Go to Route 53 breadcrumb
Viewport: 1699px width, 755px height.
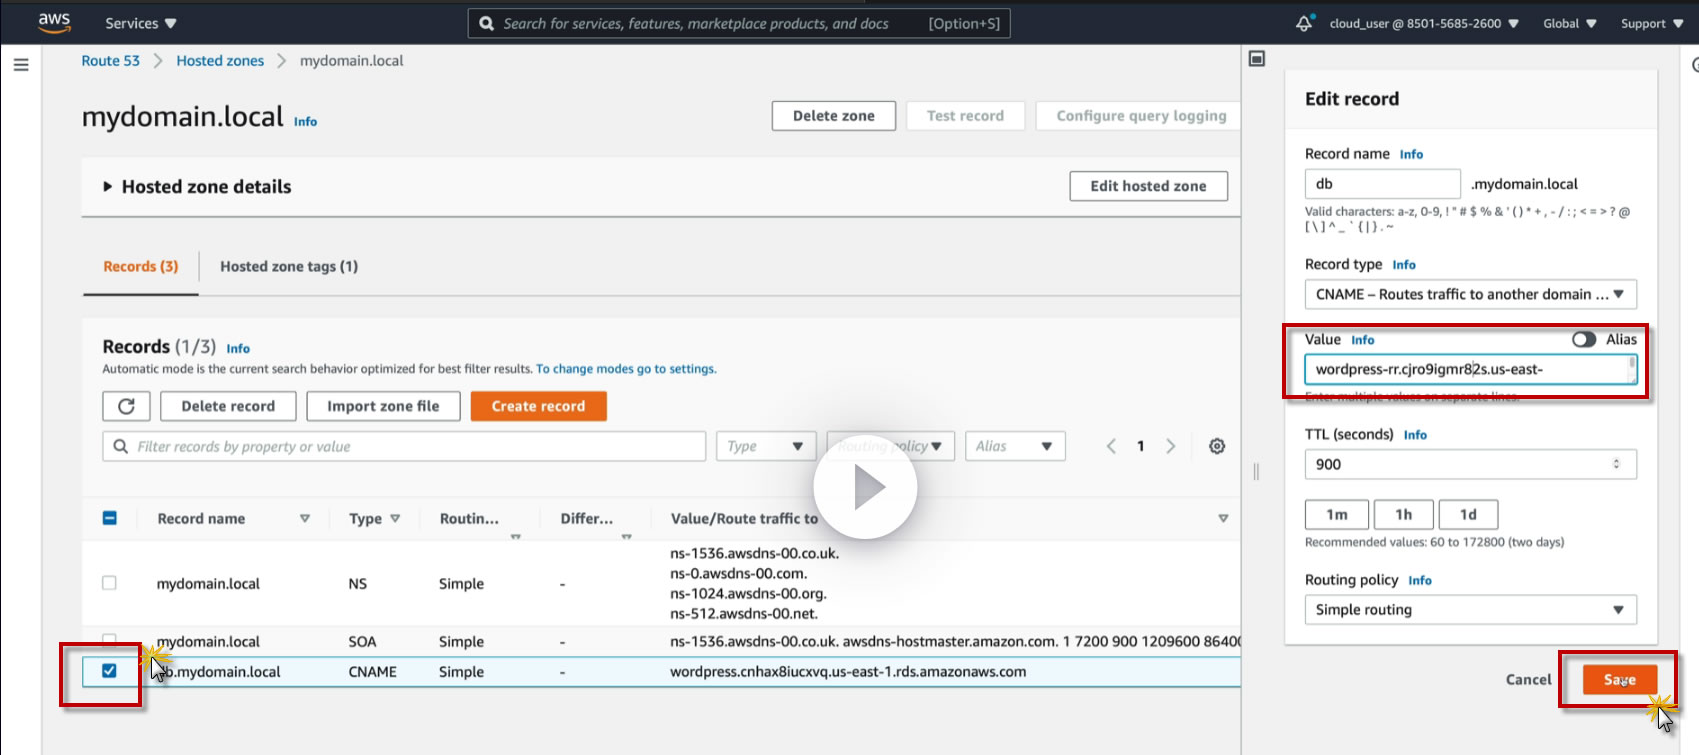(x=111, y=61)
